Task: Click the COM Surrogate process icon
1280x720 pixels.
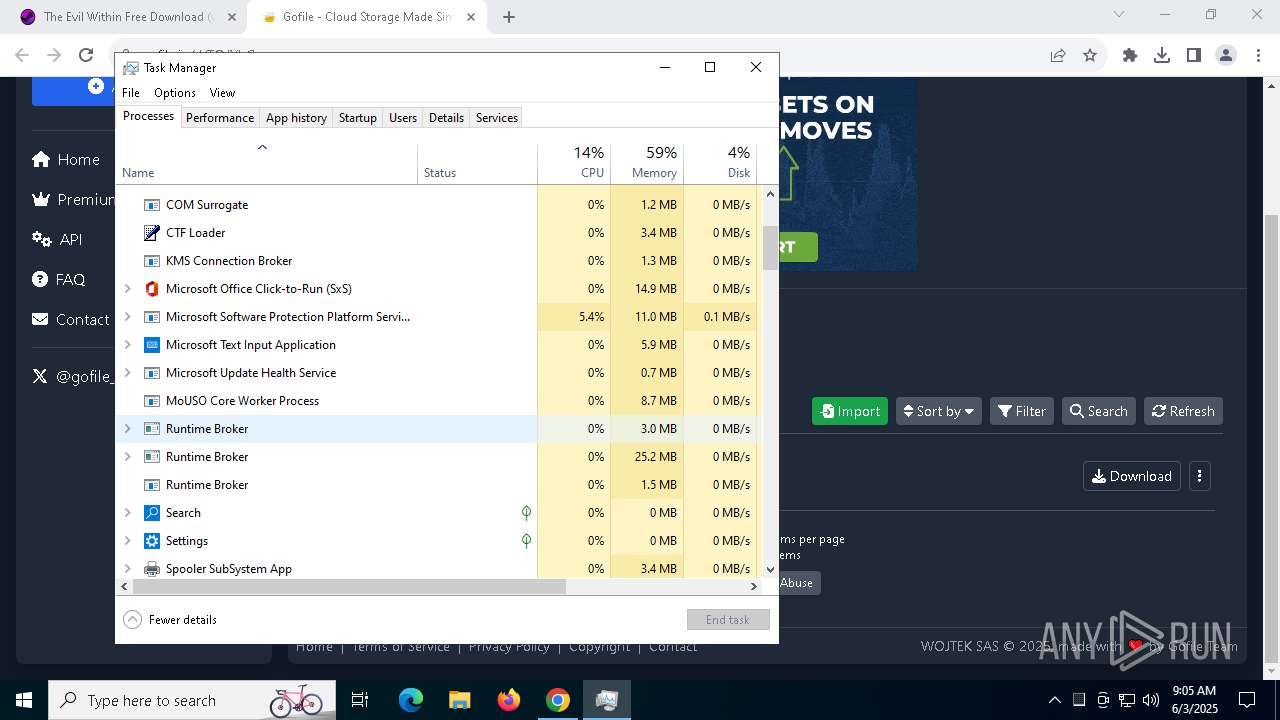Action: tap(152, 205)
